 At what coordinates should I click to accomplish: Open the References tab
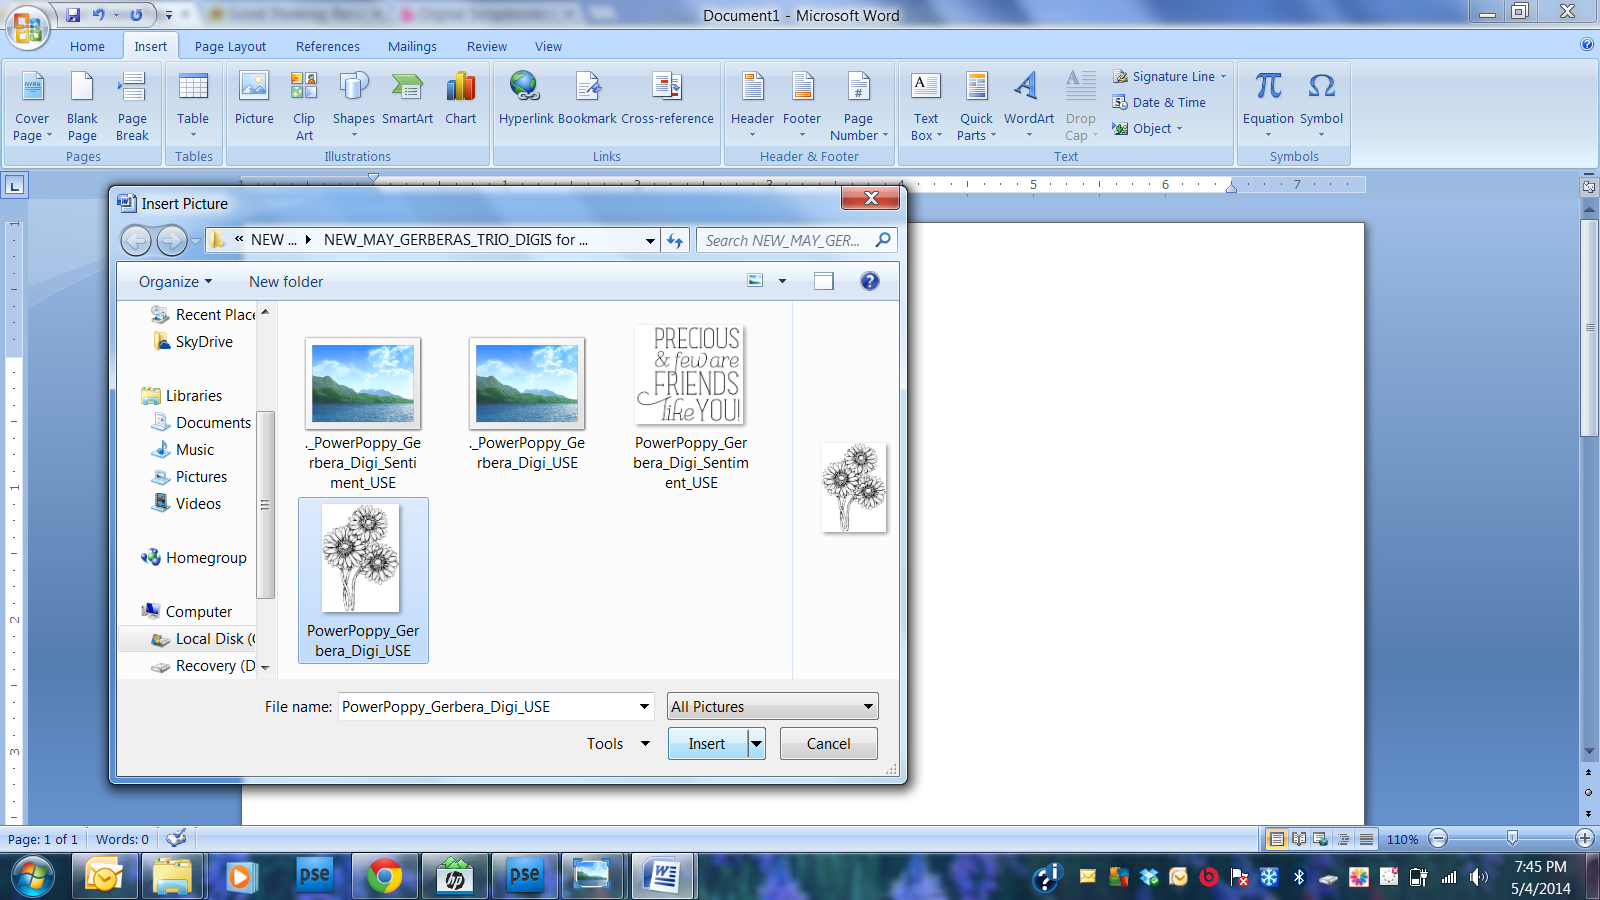coord(327,46)
